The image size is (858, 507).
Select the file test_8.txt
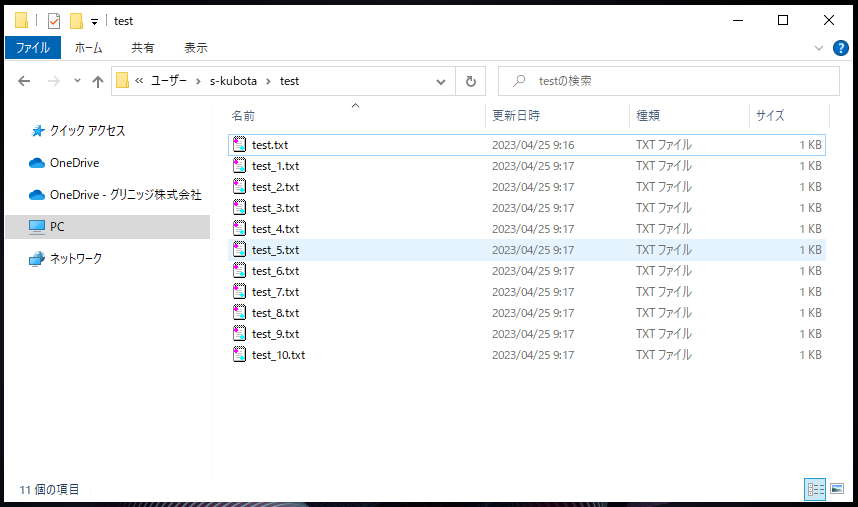point(527,313)
